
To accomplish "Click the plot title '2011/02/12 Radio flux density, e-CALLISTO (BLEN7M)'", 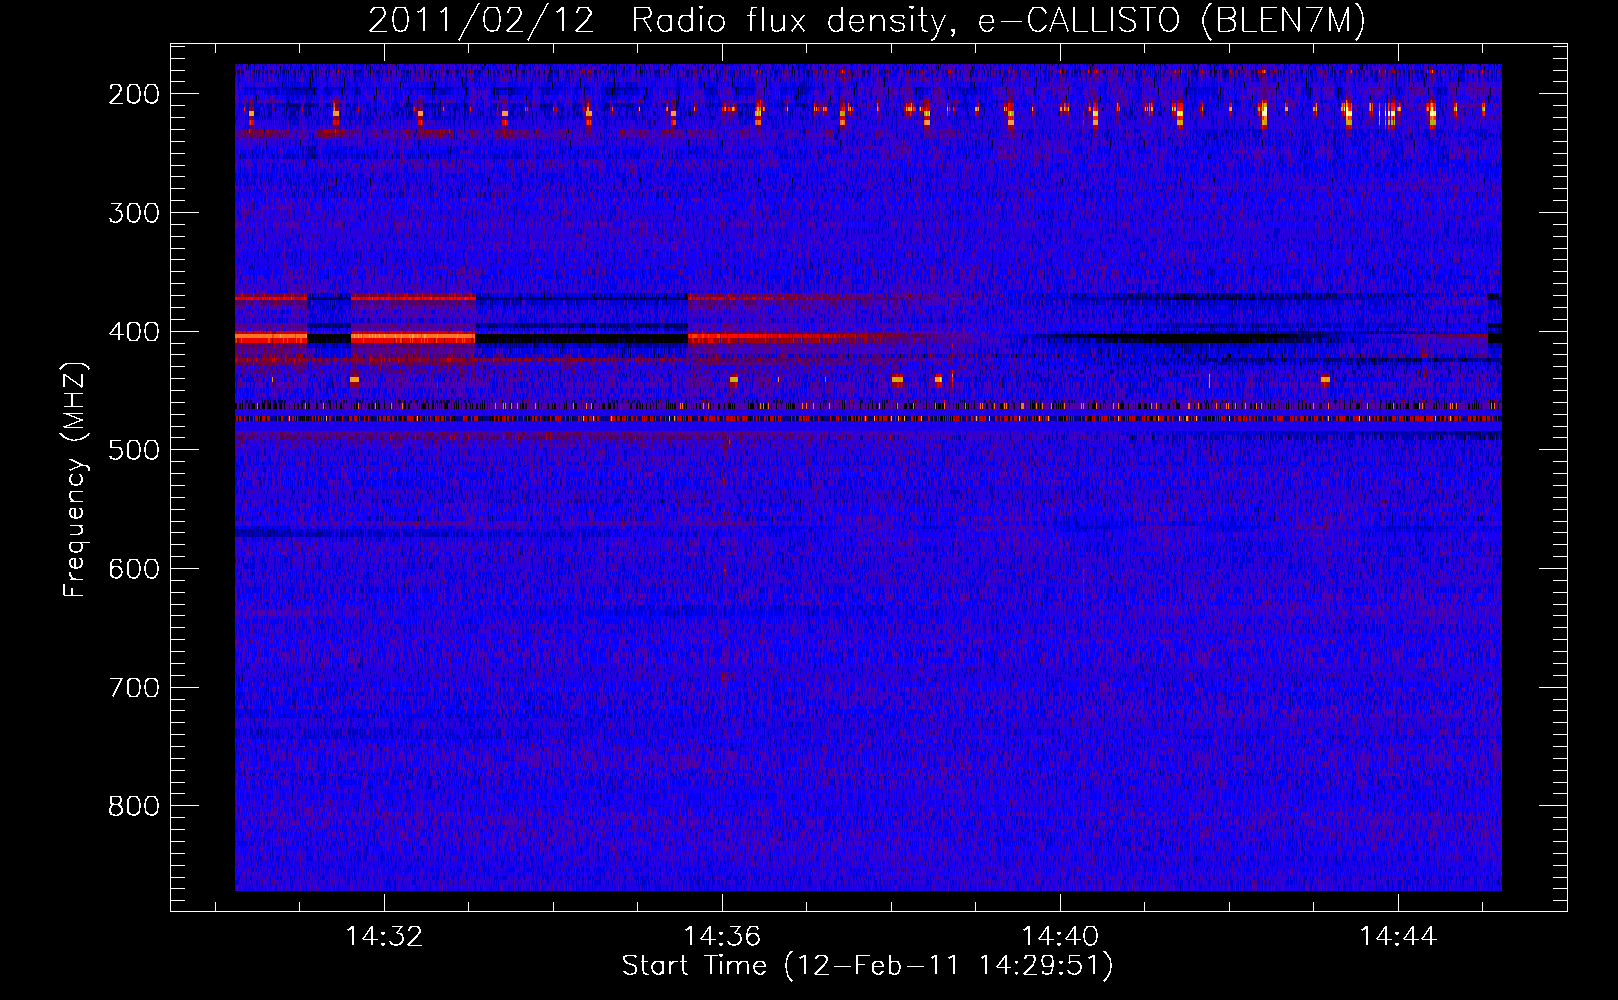I will pos(867,21).
